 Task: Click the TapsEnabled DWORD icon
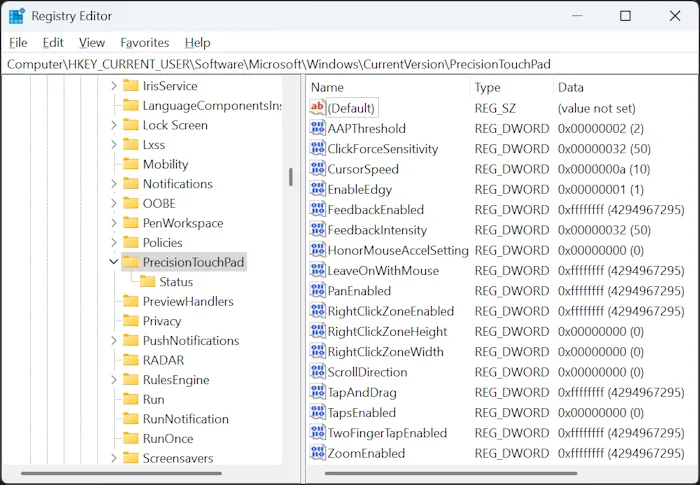click(x=317, y=412)
